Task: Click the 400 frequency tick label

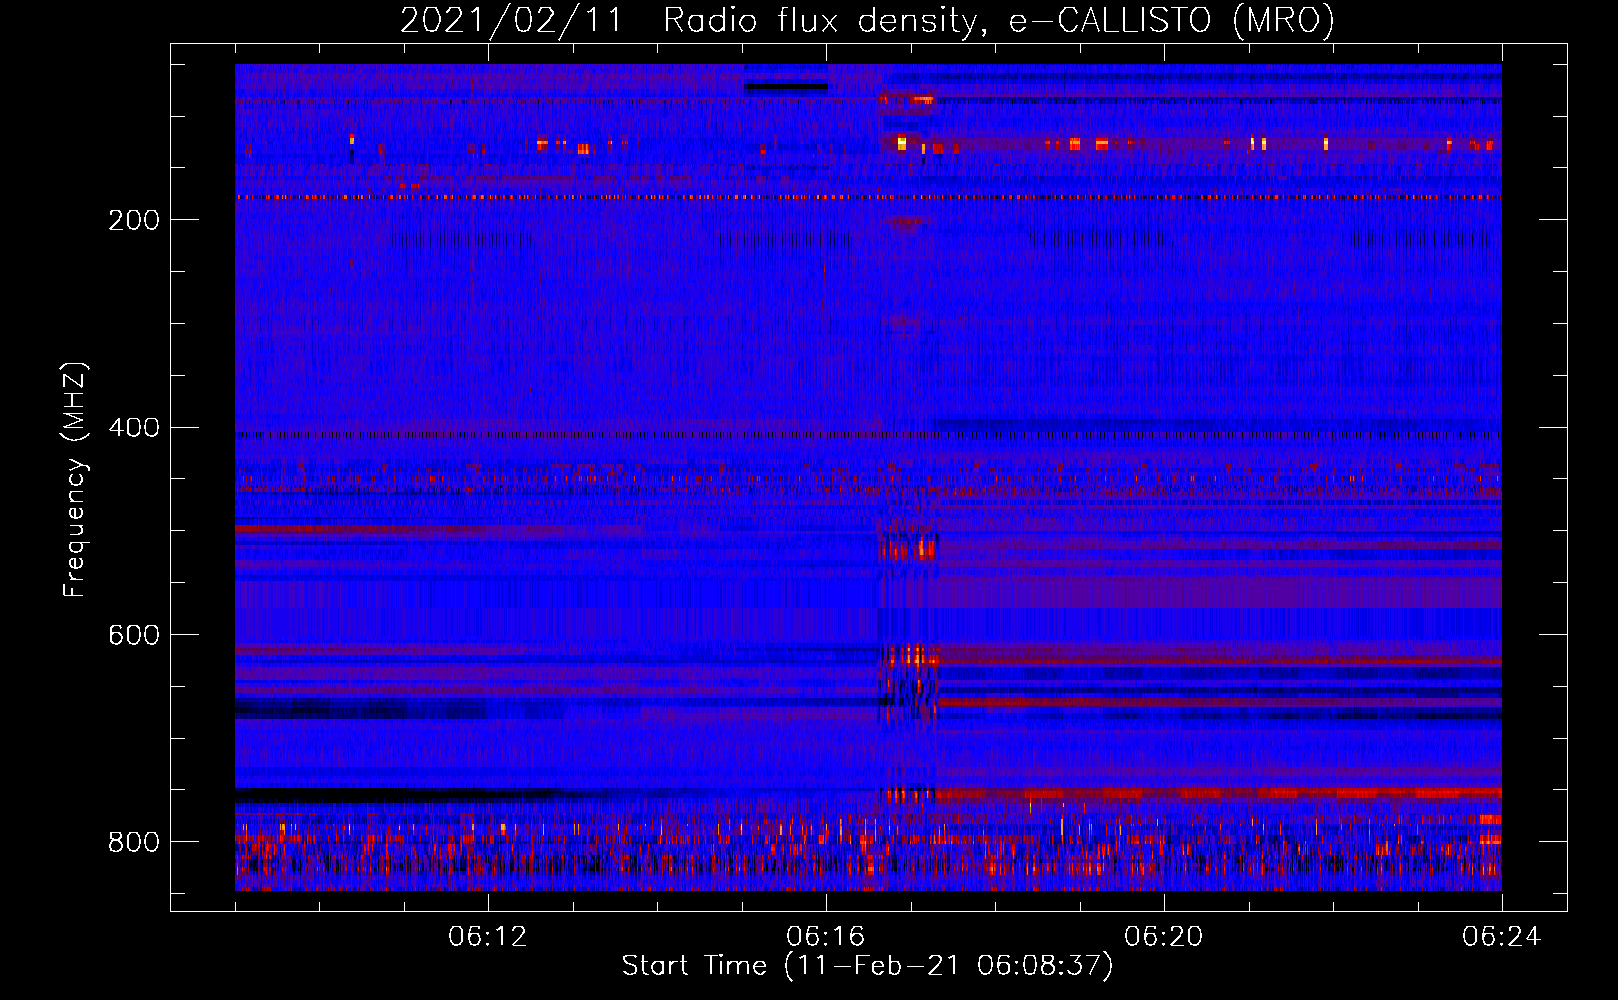Action: click(133, 428)
